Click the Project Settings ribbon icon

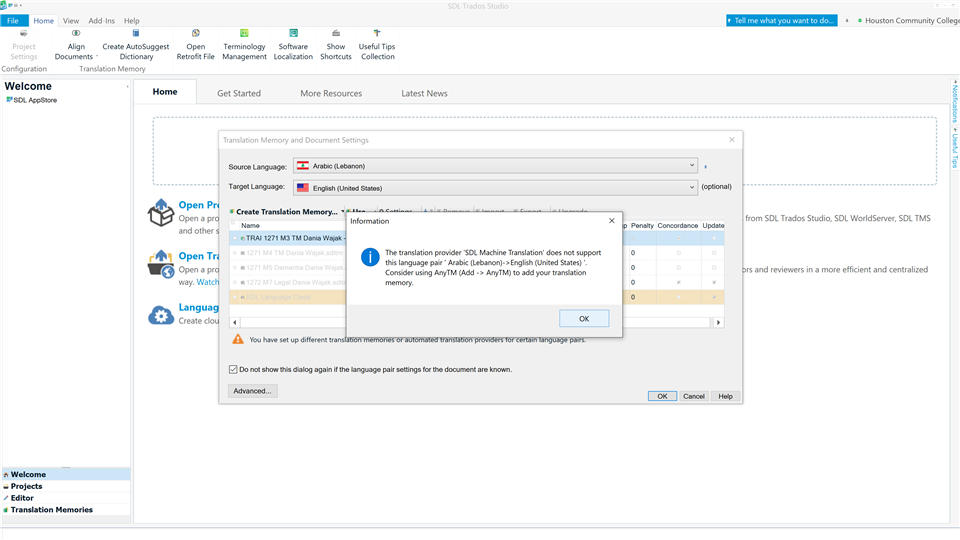coord(23,34)
